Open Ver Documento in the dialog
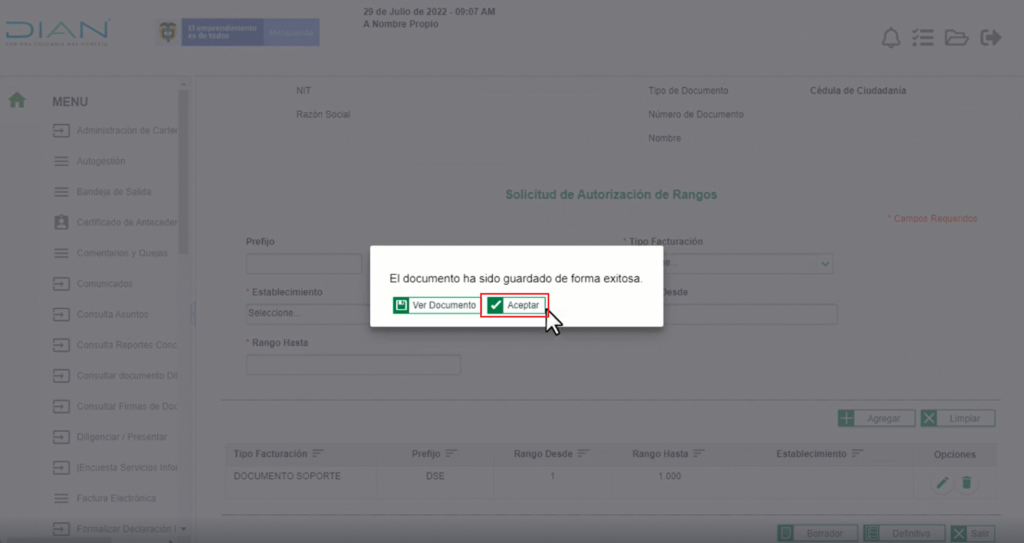Image resolution: width=1024 pixels, height=543 pixels. tap(436, 305)
